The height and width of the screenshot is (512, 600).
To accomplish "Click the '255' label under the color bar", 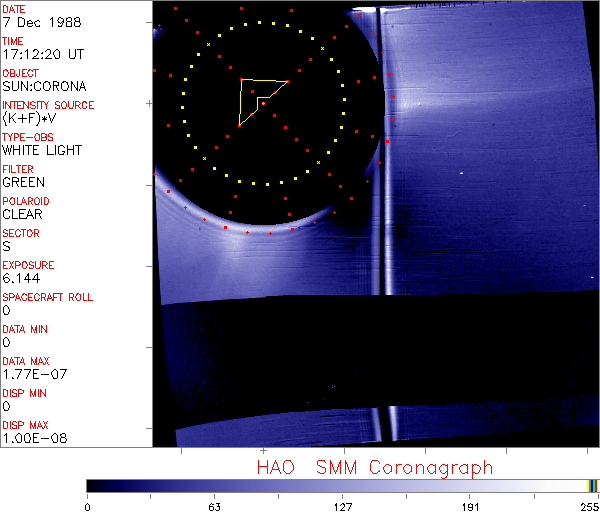I will pyautogui.click(x=587, y=506).
